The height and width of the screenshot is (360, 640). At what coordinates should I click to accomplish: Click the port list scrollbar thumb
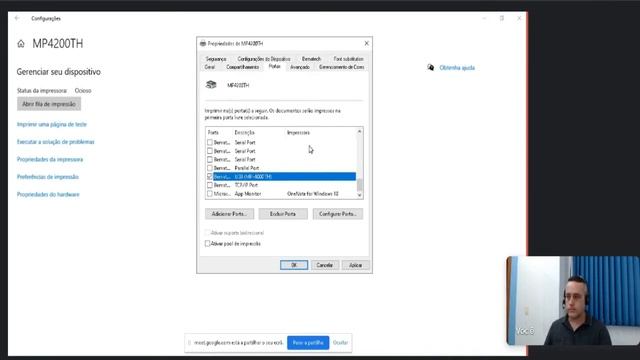[x=359, y=184]
